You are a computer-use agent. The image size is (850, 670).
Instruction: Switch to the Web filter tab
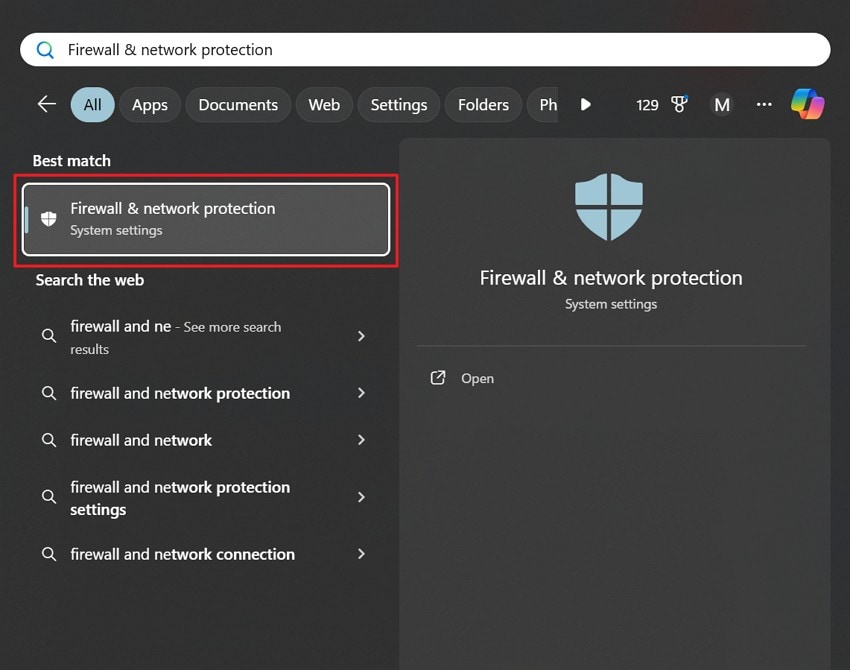[323, 104]
